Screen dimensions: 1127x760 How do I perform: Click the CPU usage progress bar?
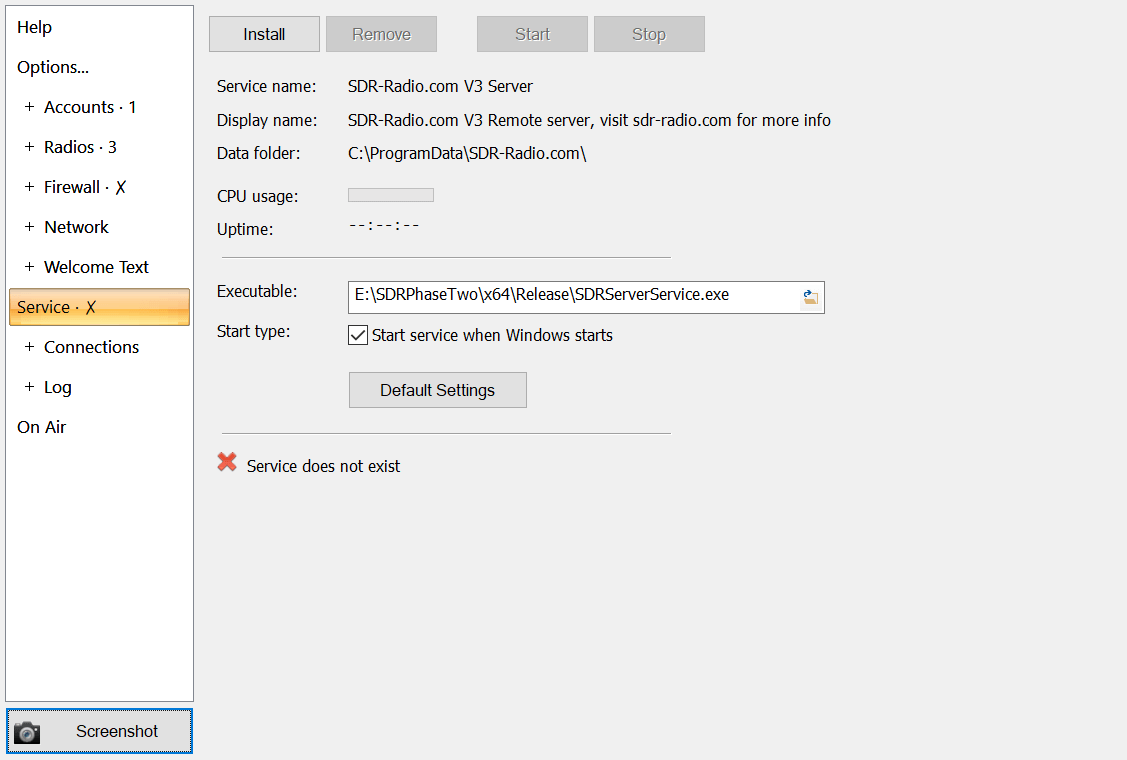[391, 195]
